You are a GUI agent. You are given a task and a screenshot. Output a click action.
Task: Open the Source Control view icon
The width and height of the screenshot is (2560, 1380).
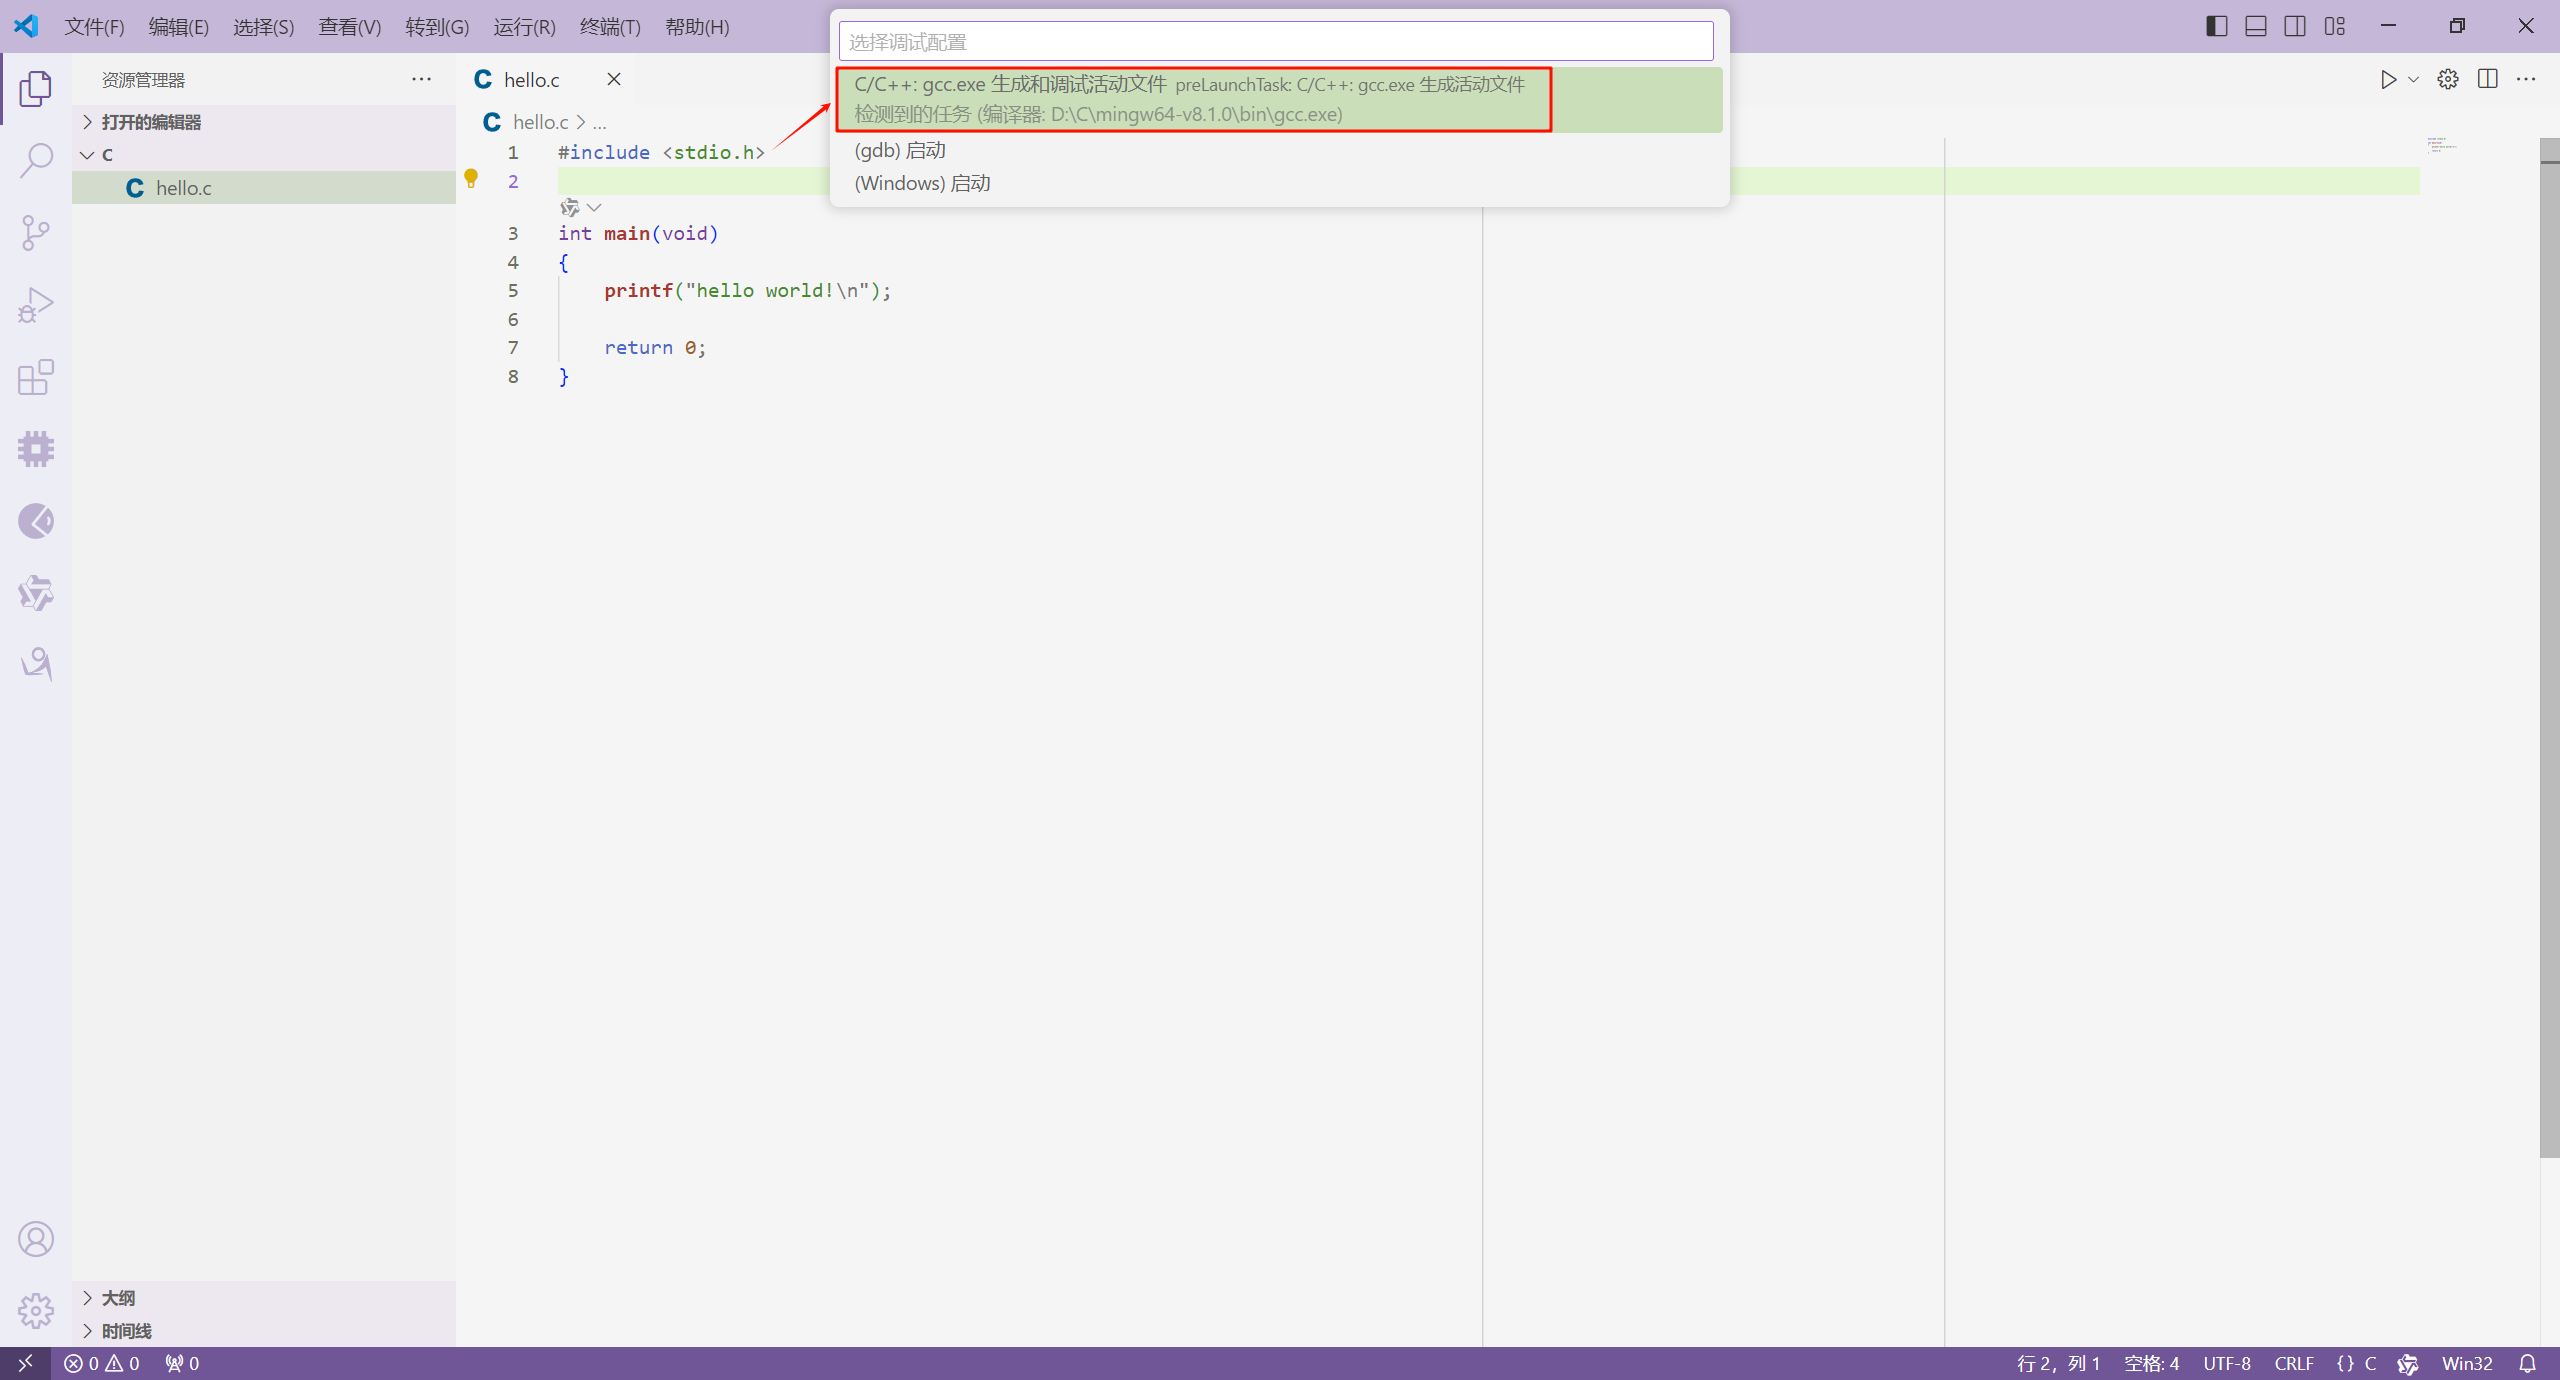(36, 232)
